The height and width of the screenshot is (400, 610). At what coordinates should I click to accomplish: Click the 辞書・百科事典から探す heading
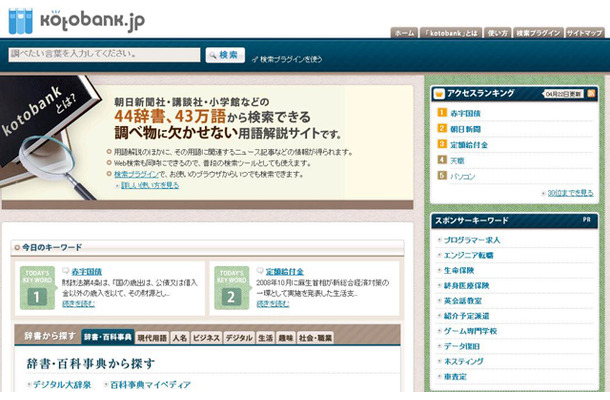coord(91,363)
